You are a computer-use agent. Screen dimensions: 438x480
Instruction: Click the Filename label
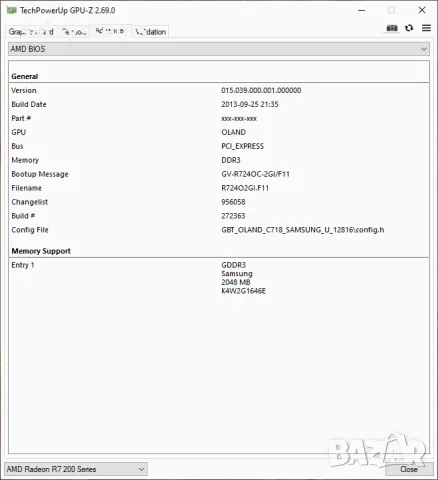(x=26, y=188)
